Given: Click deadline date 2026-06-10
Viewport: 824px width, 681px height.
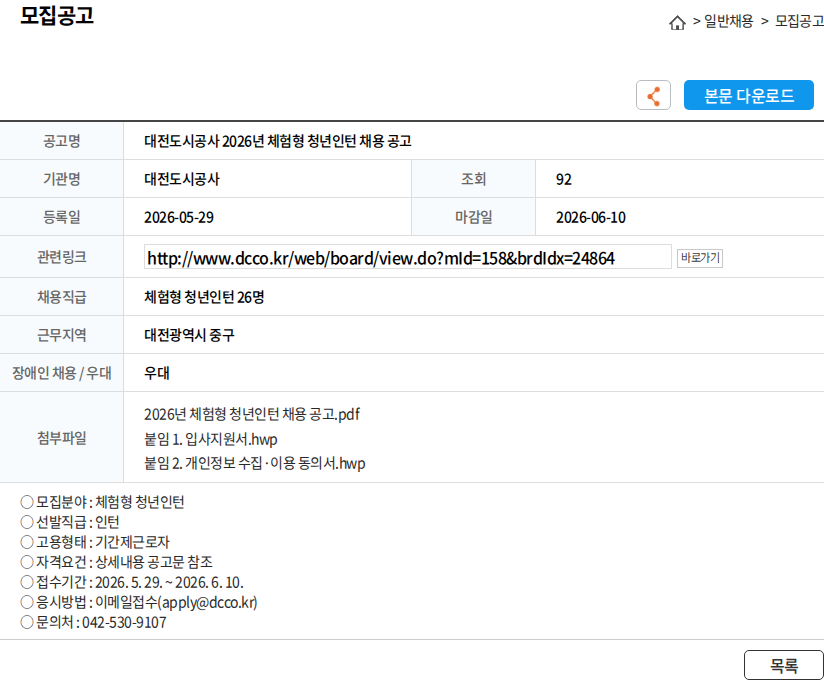Looking at the screenshot, I should point(591,218).
